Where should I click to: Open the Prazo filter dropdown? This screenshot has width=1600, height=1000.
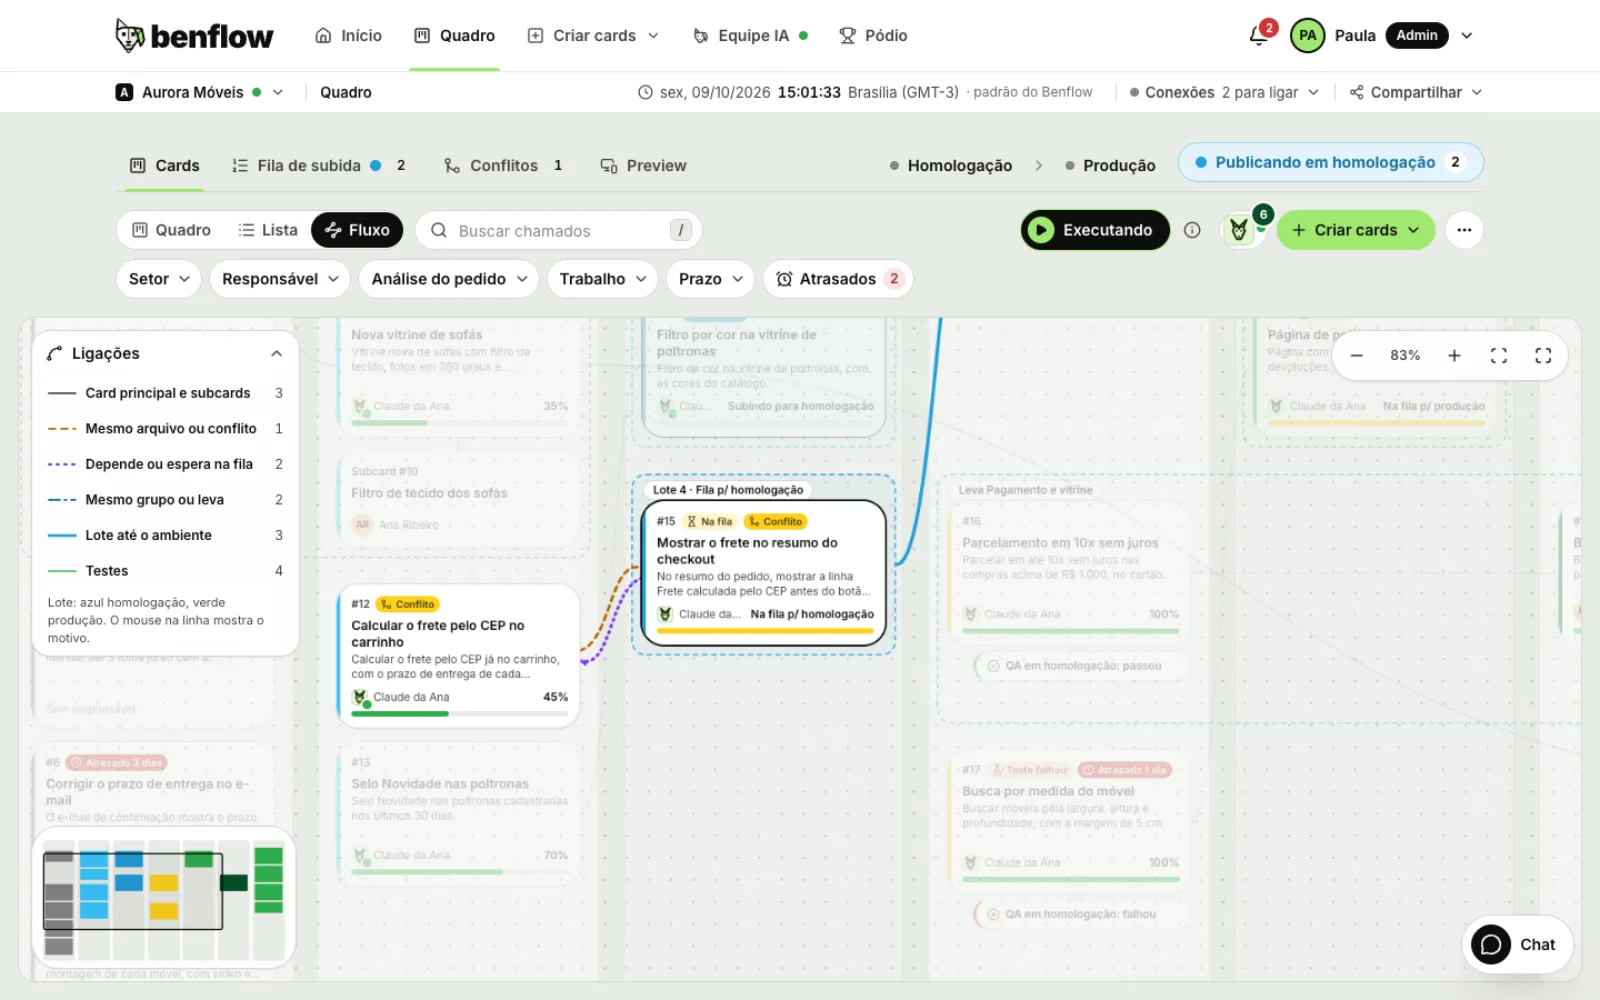coord(710,279)
